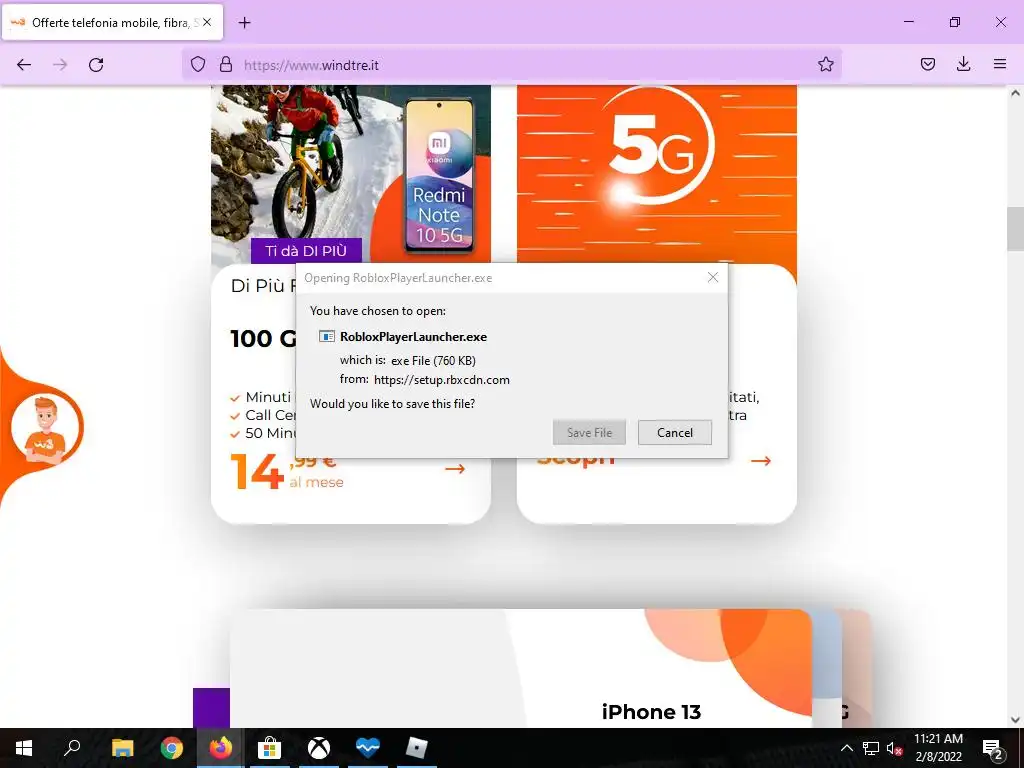1024x768 pixels.
Task: Open the WindTre assistant avatar chat
Action: pos(44,429)
